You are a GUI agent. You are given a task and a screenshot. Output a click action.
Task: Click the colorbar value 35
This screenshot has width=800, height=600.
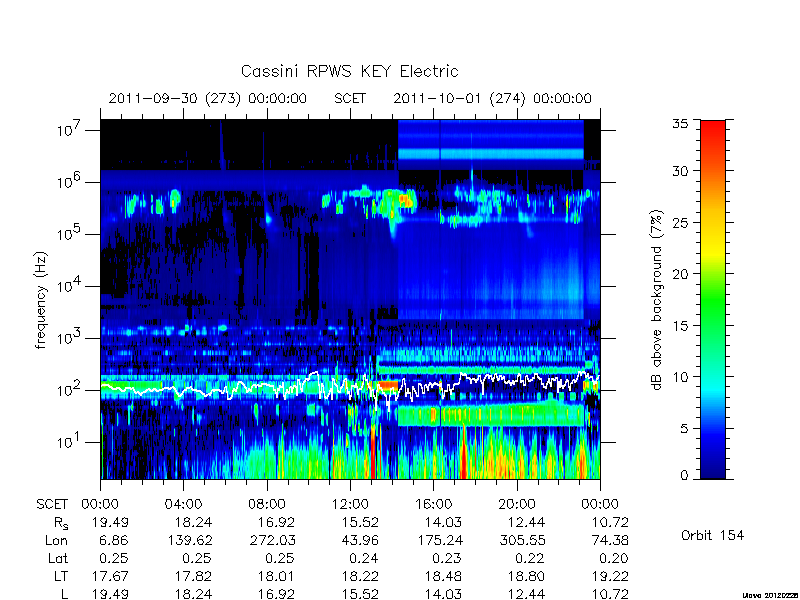681,124
